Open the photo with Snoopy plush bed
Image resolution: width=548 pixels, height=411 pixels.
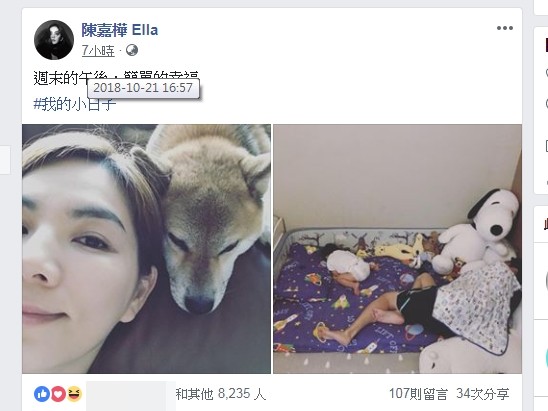[x=397, y=249]
